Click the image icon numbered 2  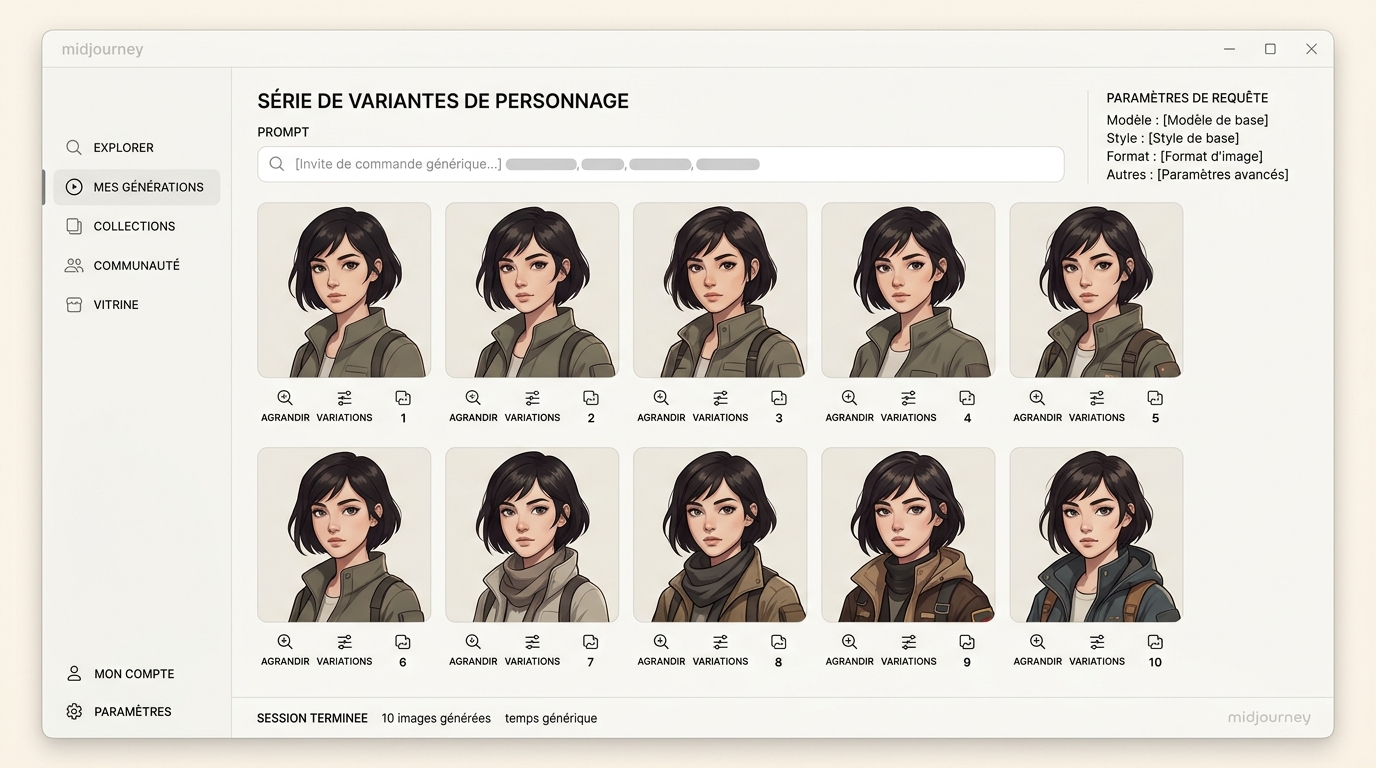tap(591, 398)
